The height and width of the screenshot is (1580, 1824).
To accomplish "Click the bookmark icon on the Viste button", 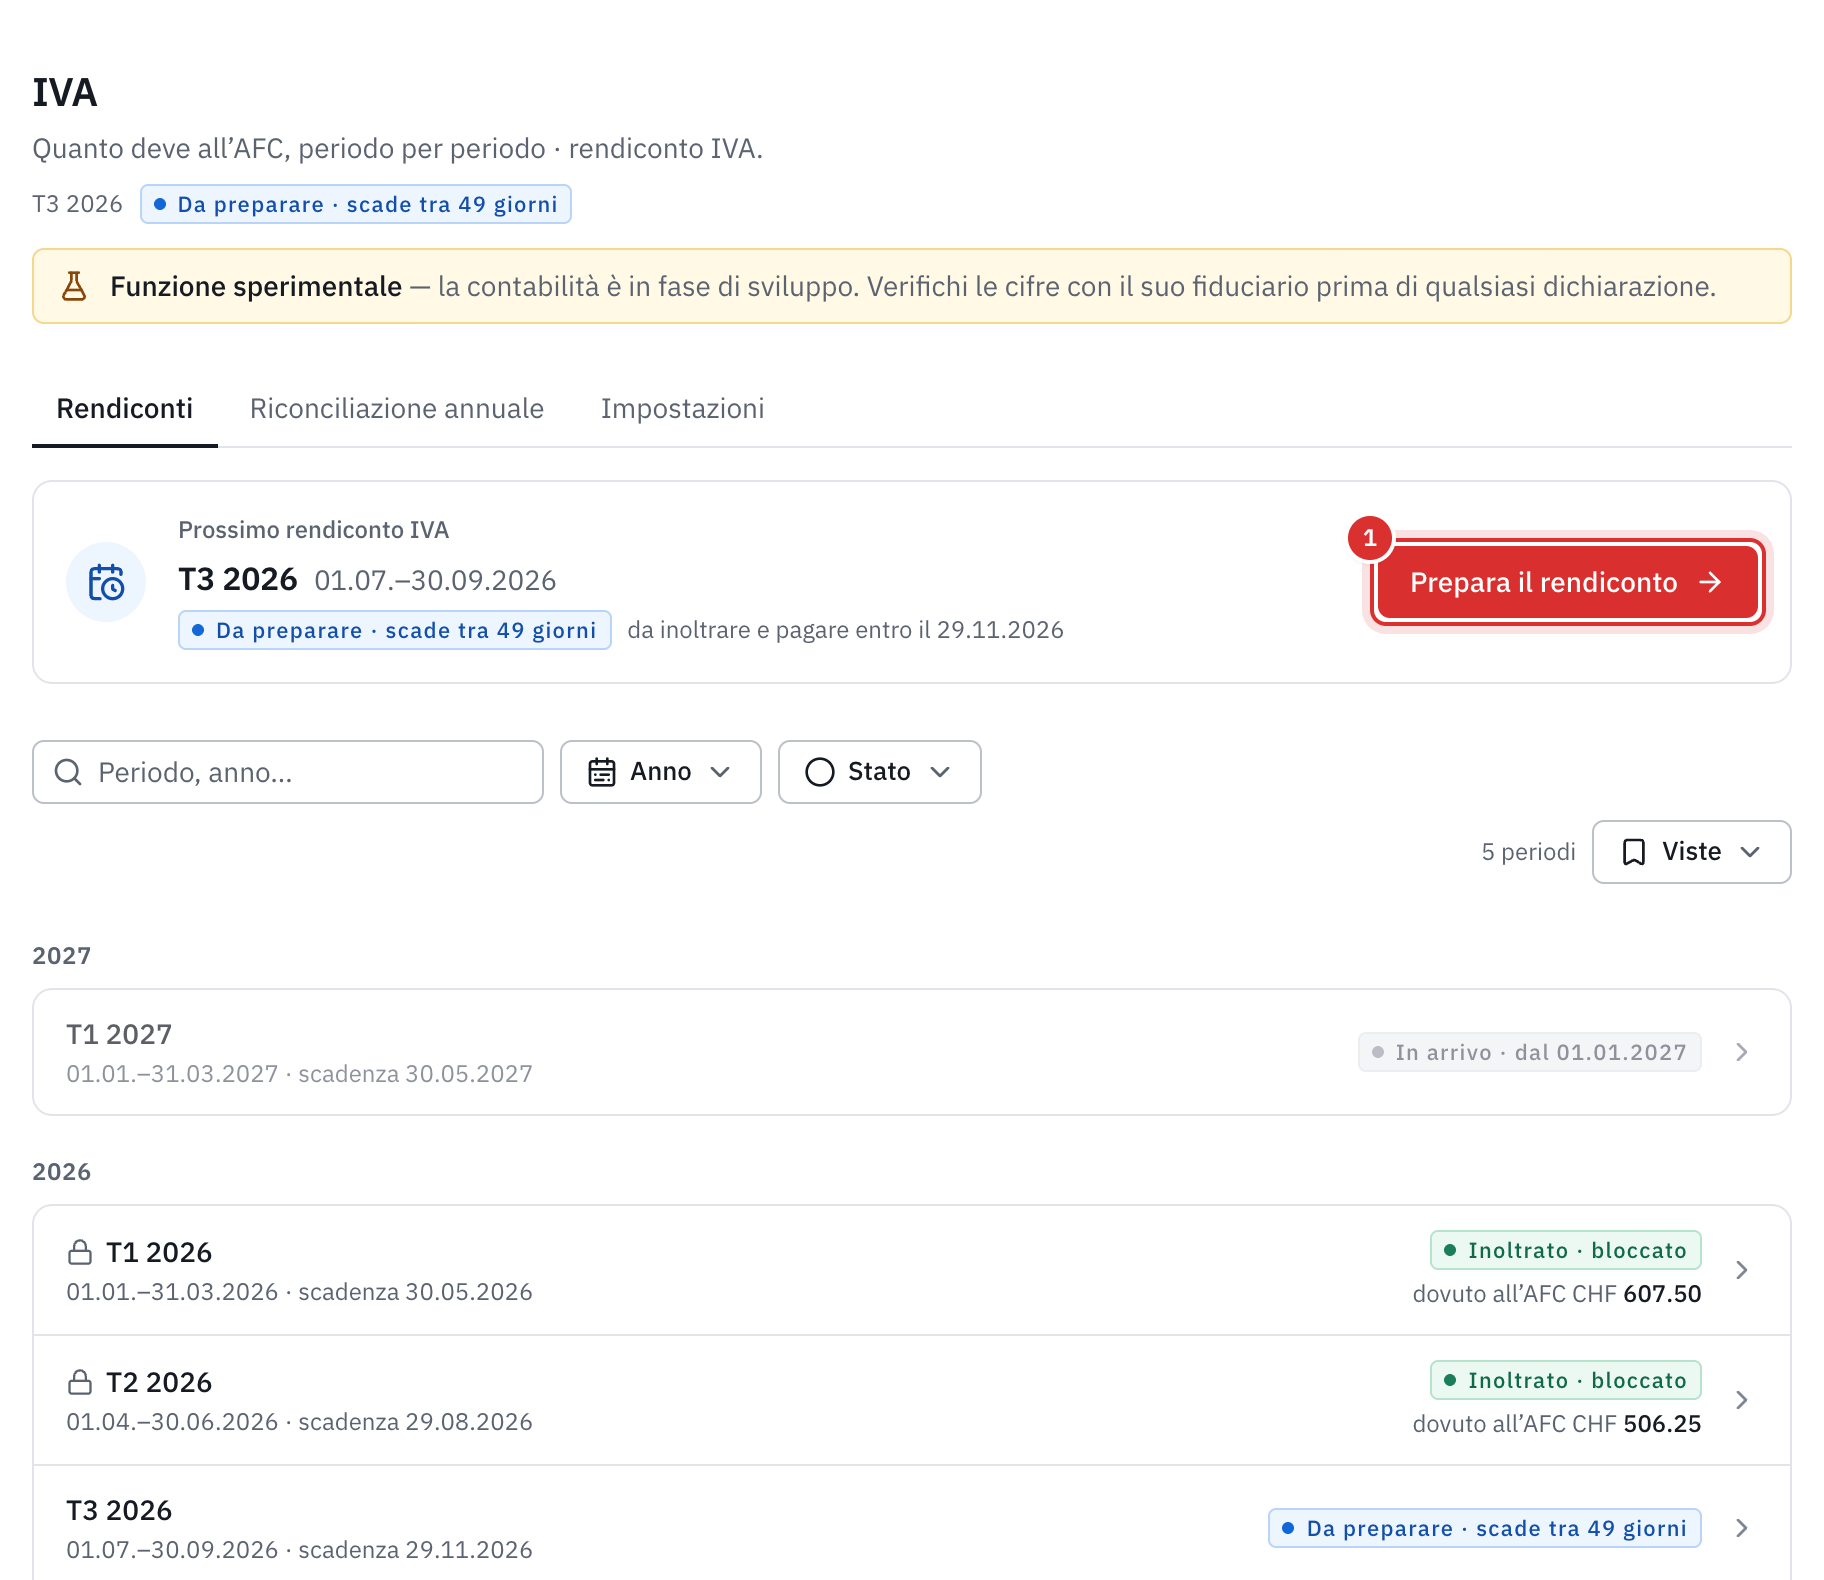I will point(1634,852).
